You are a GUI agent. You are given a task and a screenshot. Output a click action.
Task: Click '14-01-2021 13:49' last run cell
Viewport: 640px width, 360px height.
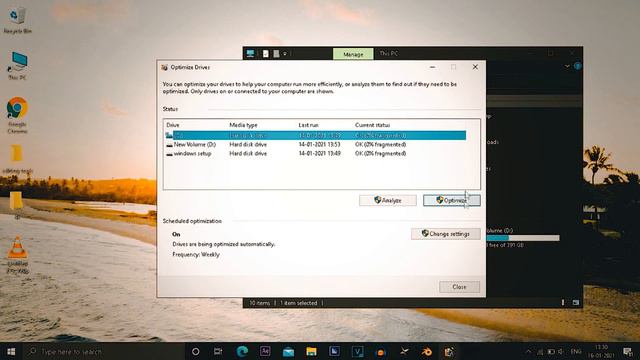(319, 153)
